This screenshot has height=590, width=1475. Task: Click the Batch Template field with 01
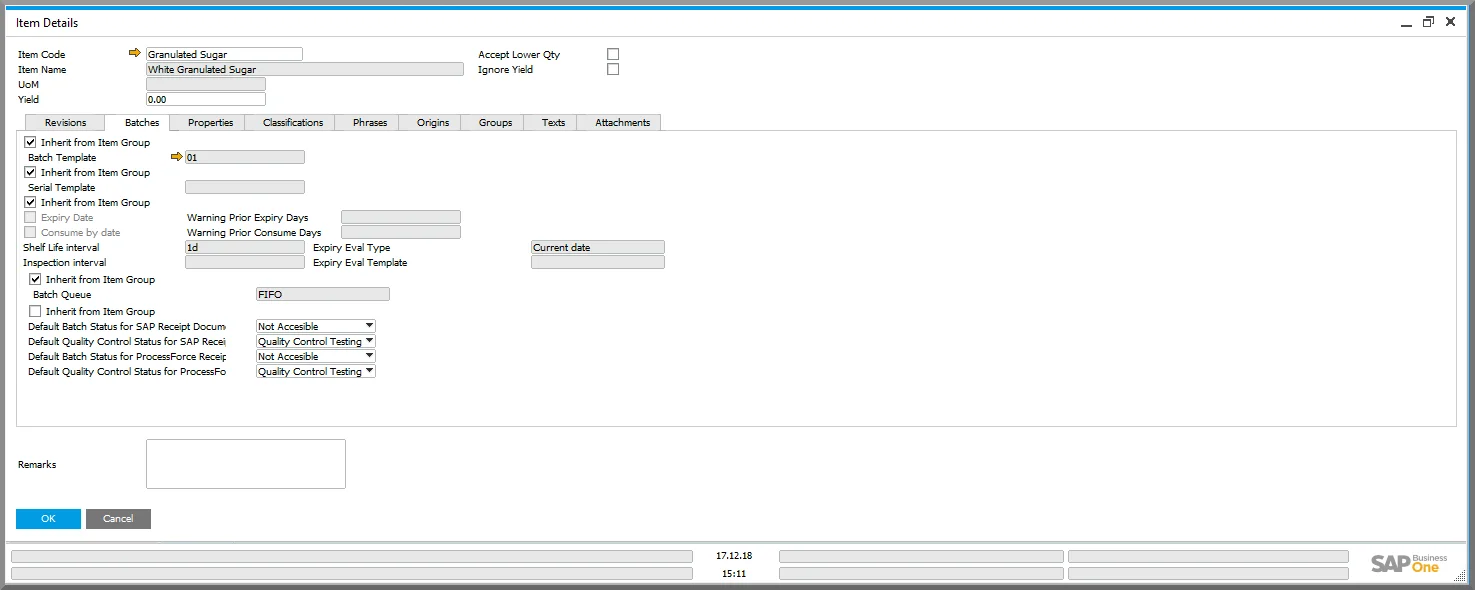pos(245,157)
